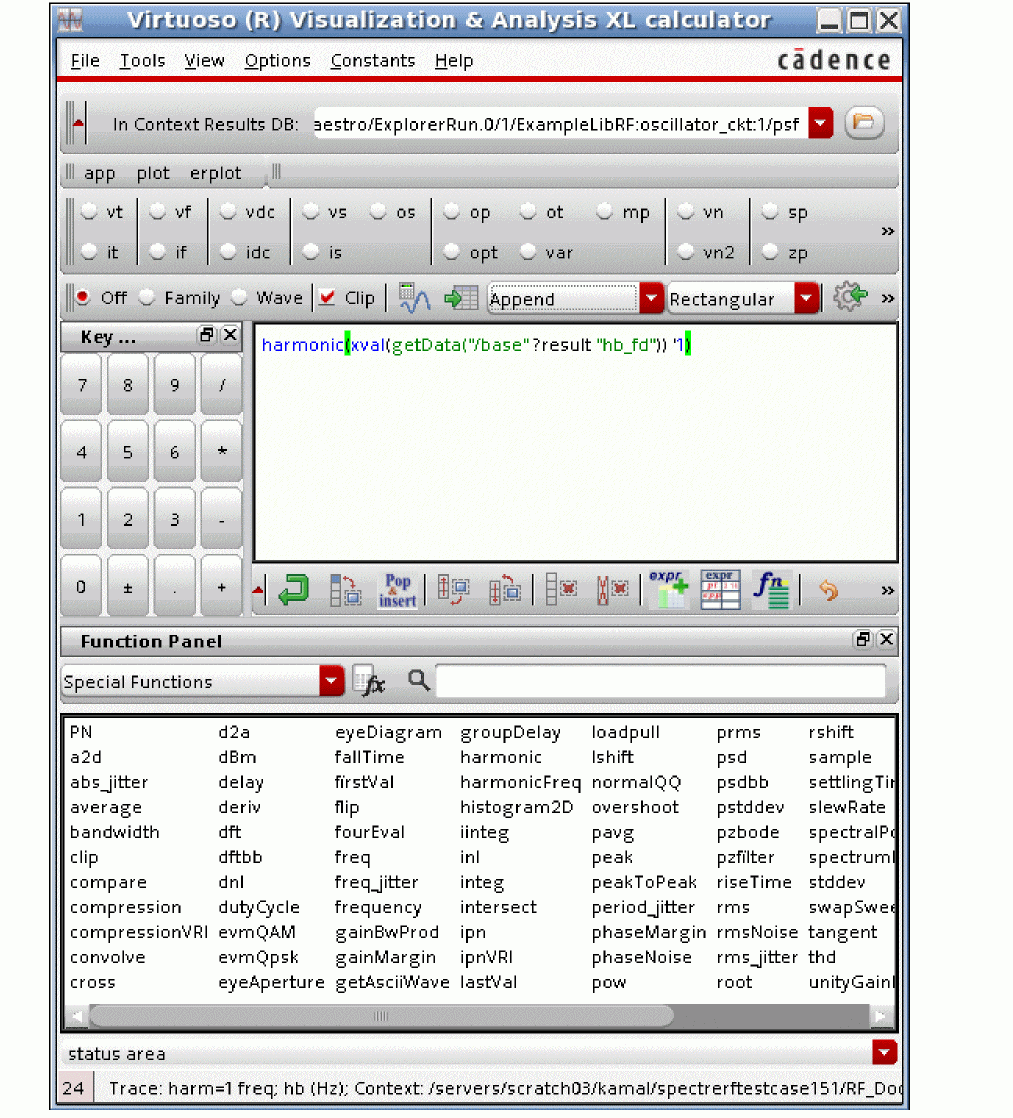Click the stack swap icon after Pop insert

coord(453,590)
